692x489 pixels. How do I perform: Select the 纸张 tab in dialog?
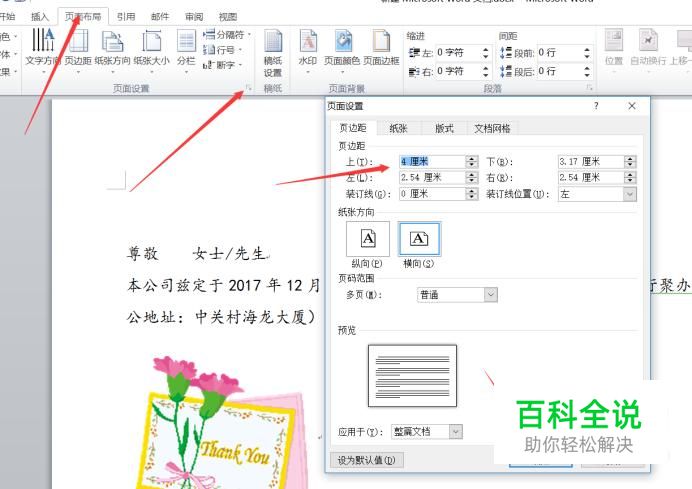[399, 128]
